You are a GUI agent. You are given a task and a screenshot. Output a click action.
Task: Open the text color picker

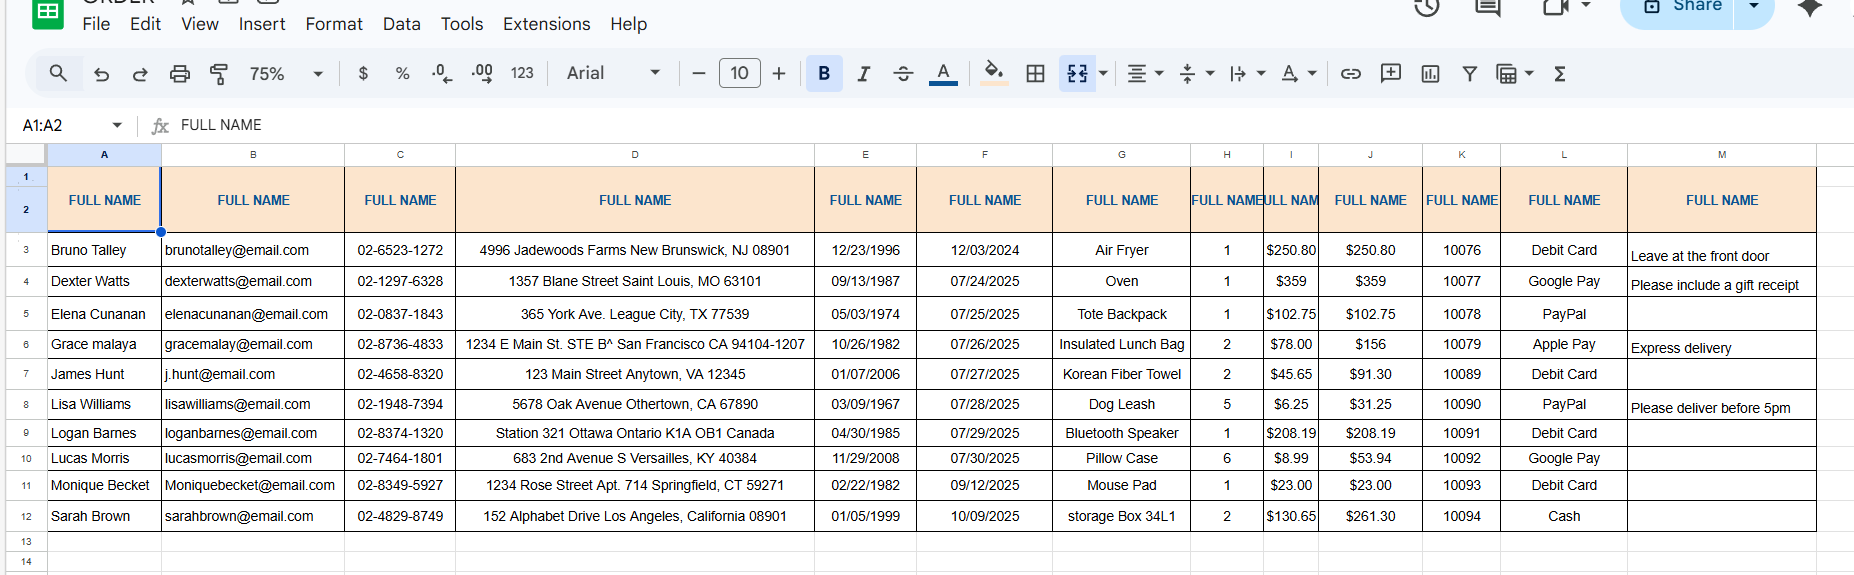pos(943,74)
